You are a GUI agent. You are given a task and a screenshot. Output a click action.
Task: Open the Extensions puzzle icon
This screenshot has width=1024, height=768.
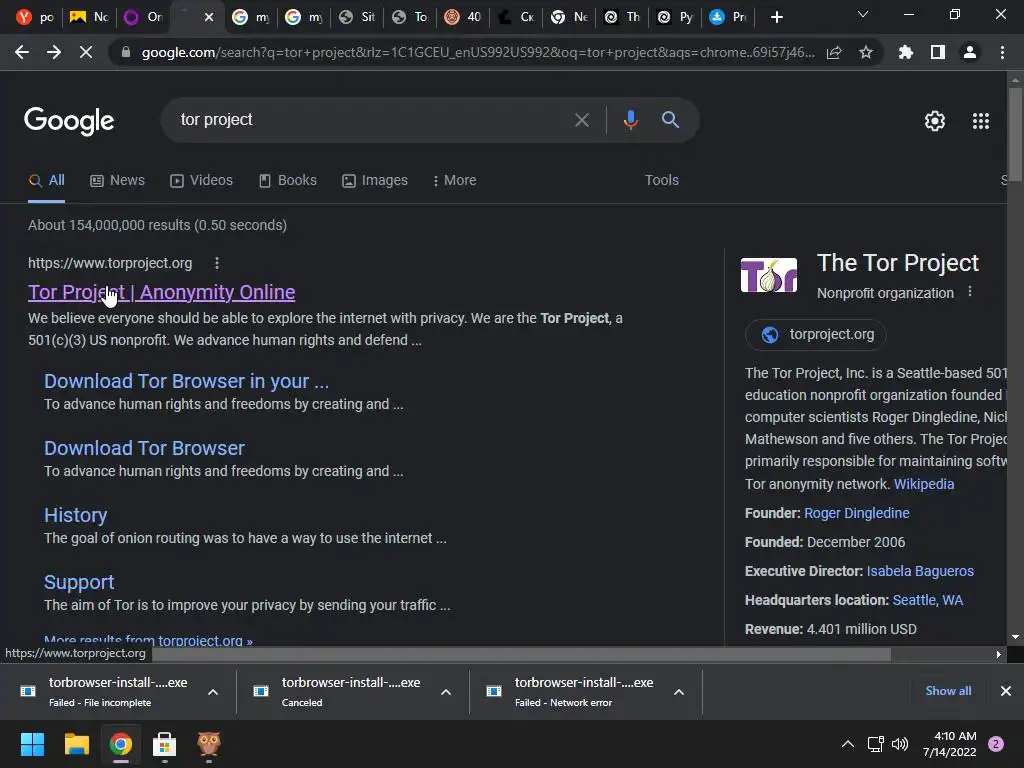click(906, 52)
